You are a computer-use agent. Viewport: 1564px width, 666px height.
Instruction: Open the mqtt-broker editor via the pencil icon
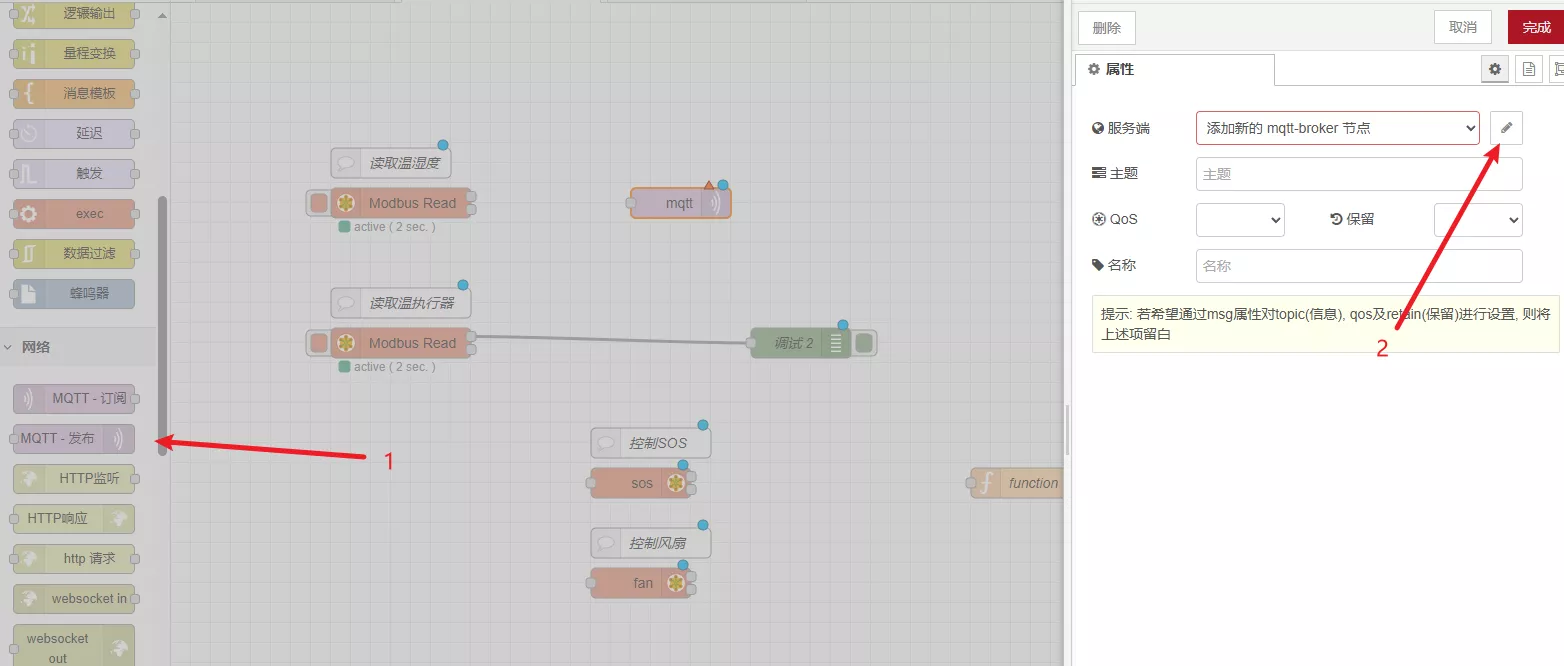coord(1505,127)
